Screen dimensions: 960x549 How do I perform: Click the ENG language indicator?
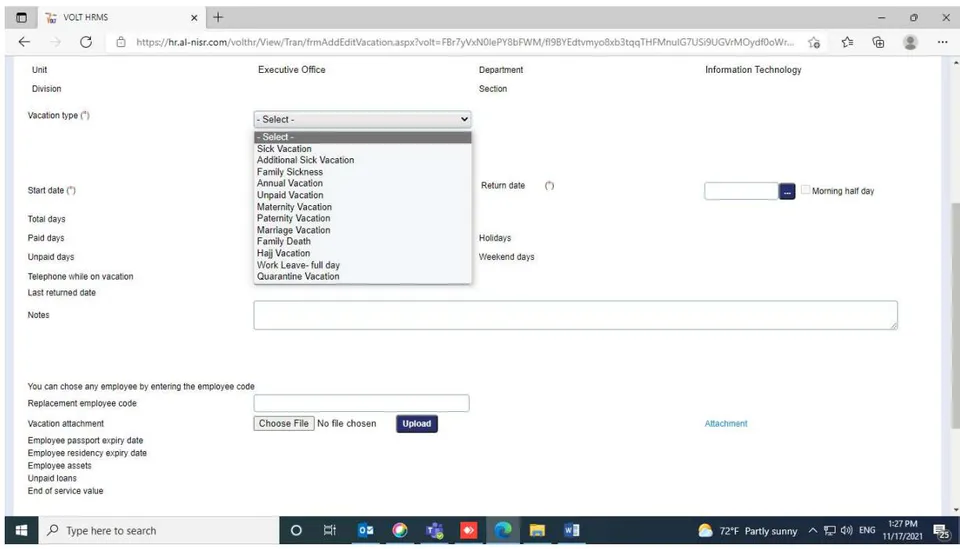pos(867,531)
